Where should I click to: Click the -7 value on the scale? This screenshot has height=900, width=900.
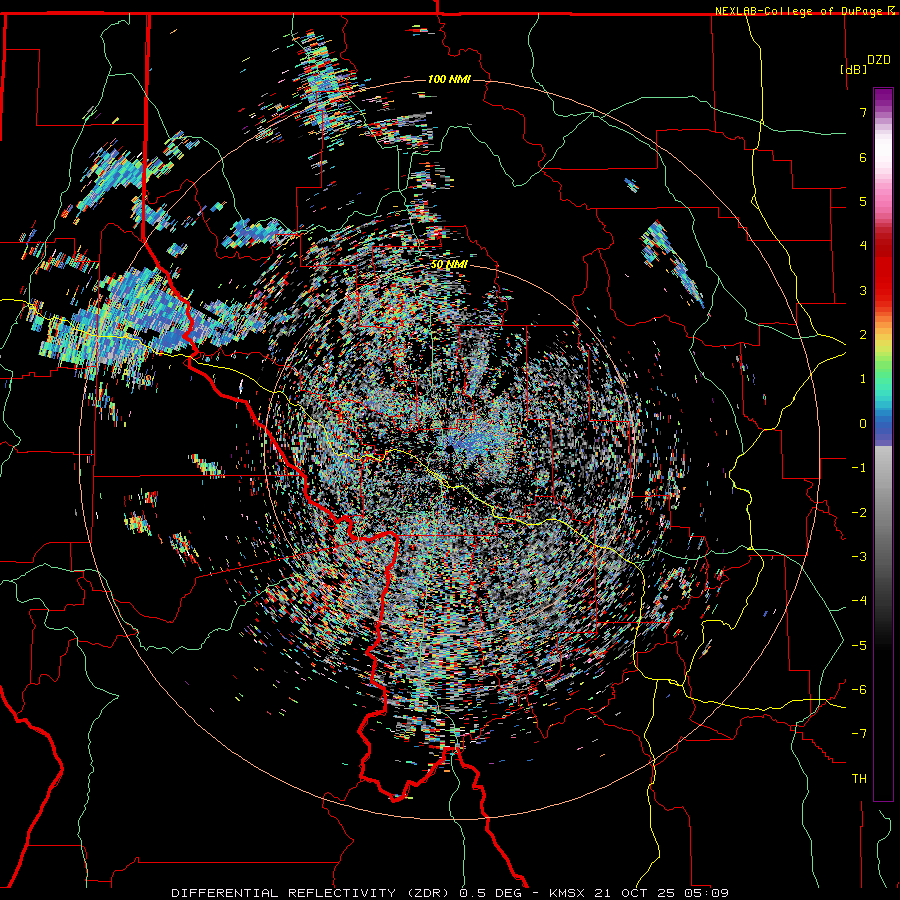coord(859,734)
